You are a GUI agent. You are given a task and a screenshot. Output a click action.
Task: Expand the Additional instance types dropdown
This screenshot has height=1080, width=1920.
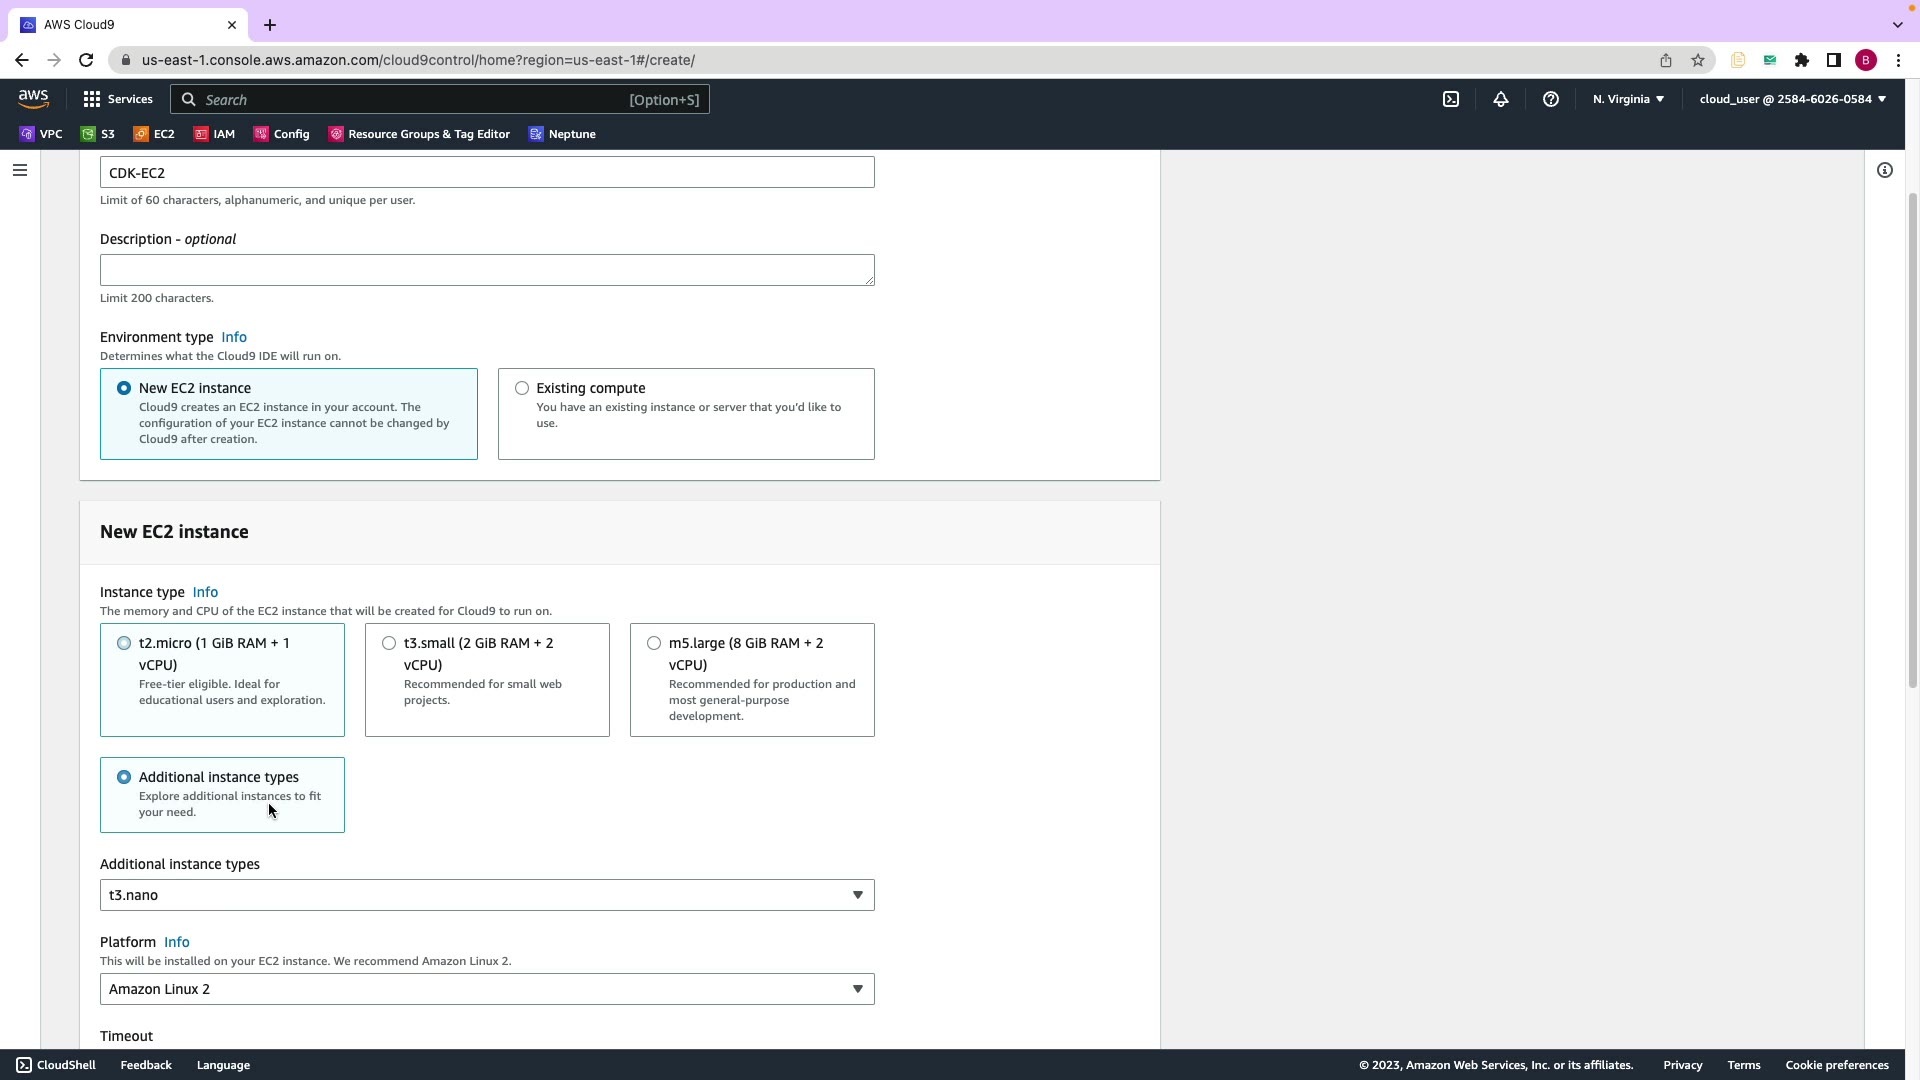(487, 895)
